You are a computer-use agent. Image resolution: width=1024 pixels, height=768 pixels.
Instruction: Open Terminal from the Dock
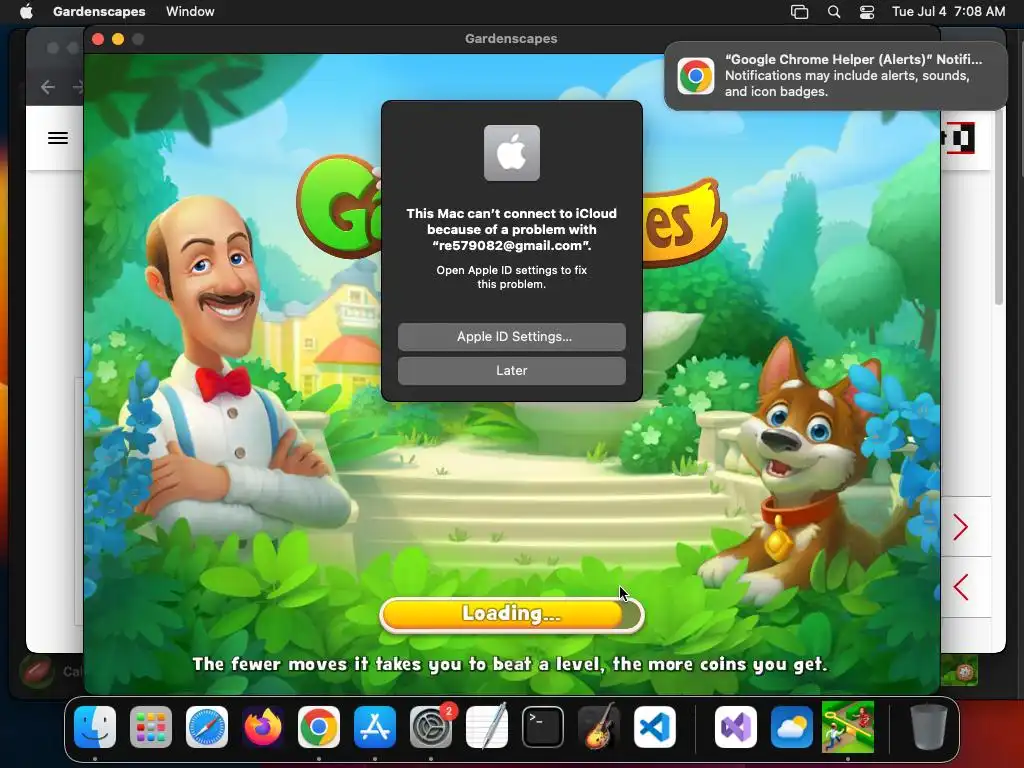pos(543,727)
